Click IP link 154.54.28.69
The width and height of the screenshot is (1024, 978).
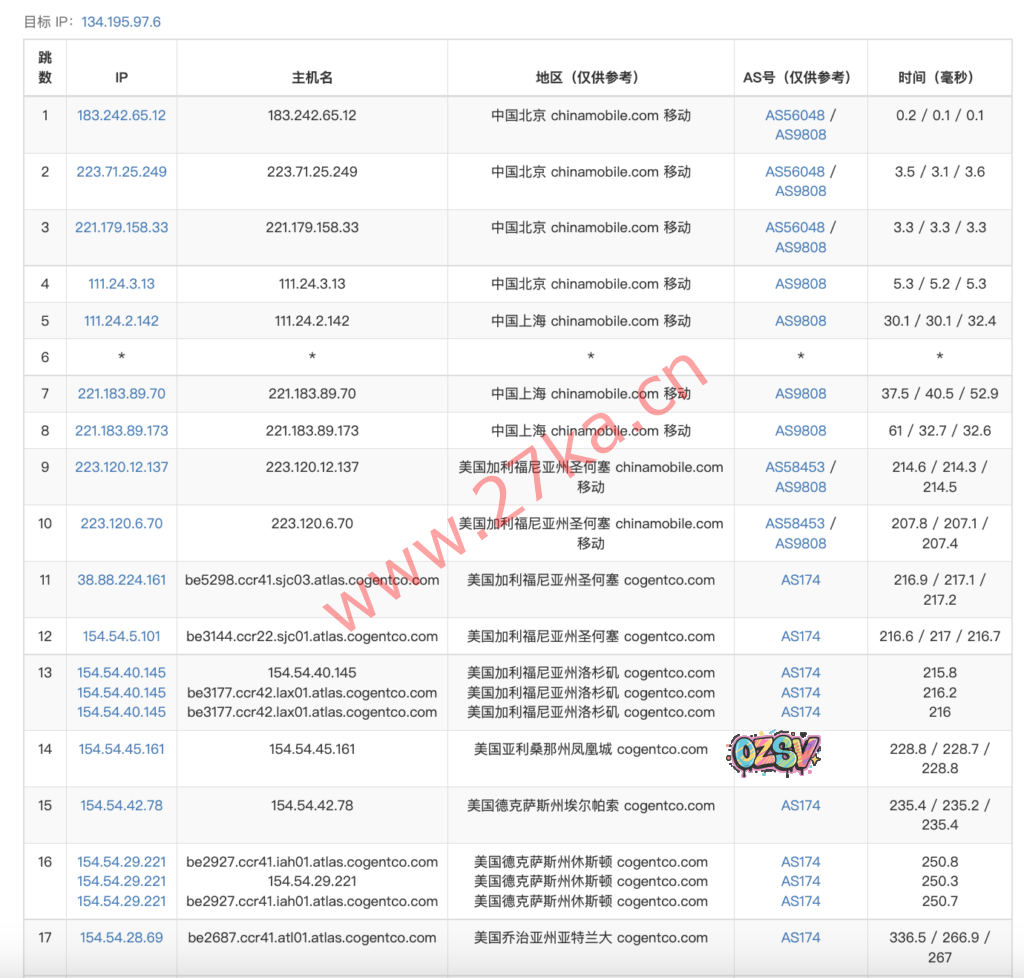(121, 938)
